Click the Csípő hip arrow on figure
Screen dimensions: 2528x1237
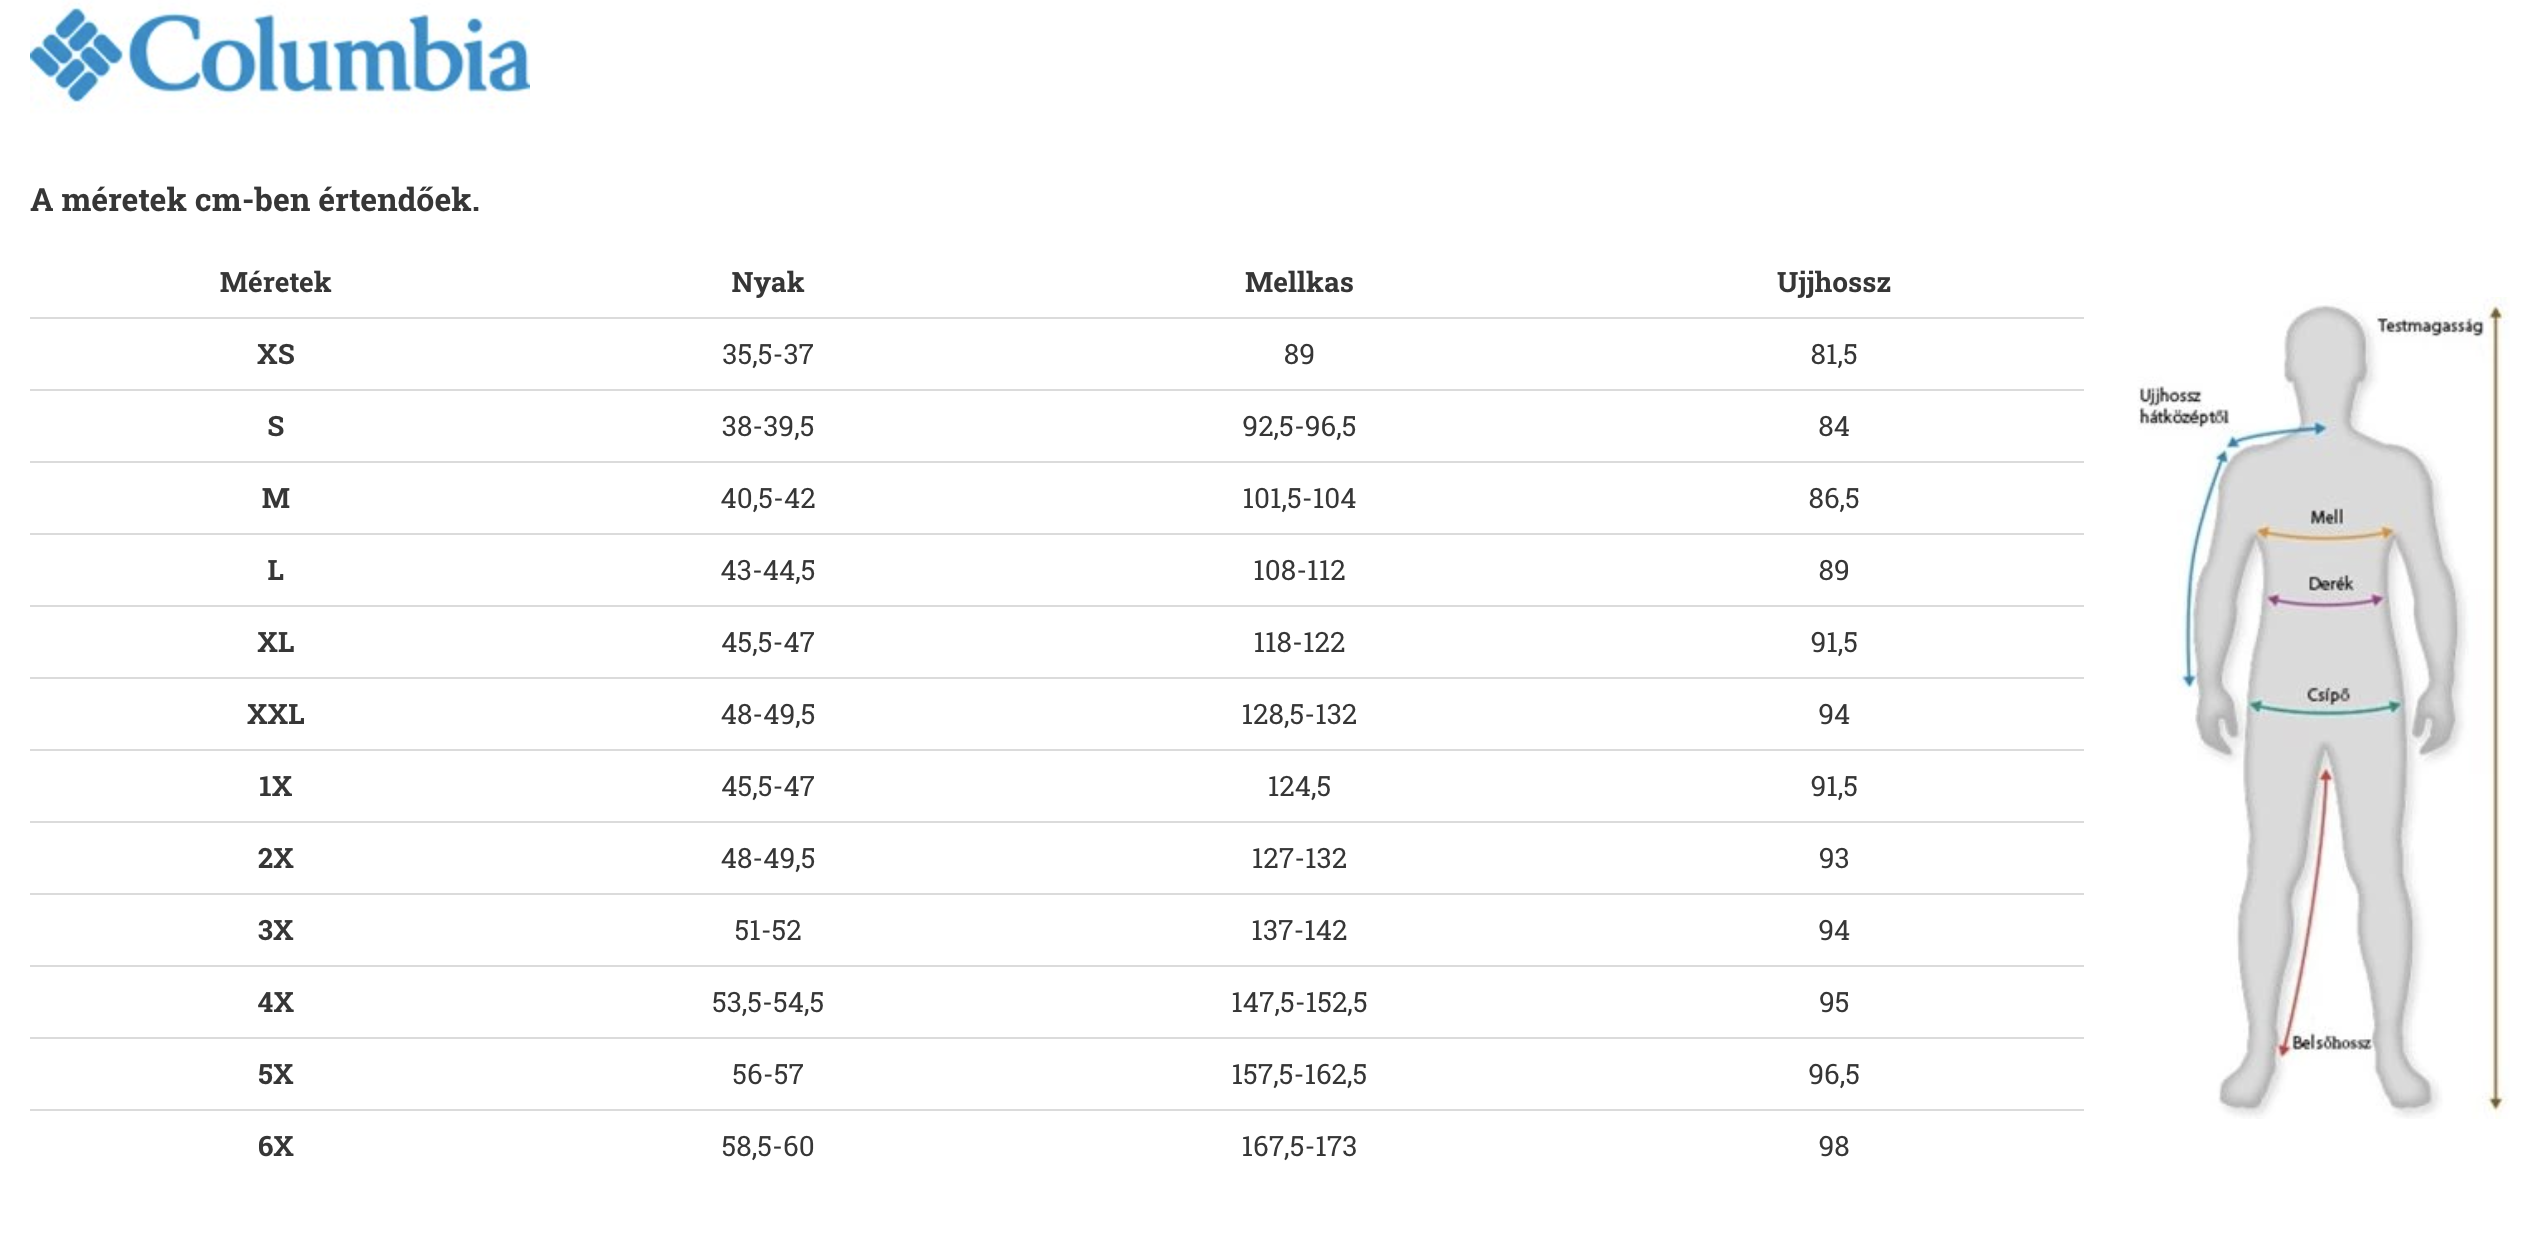(x=2325, y=708)
